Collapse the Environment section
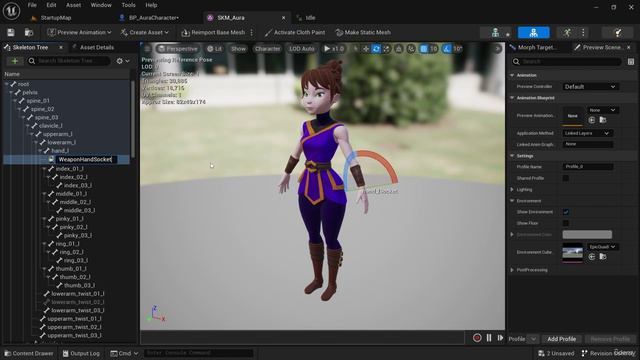This screenshot has width=640, height=360. pyautogui.click(x=512, y=201)
